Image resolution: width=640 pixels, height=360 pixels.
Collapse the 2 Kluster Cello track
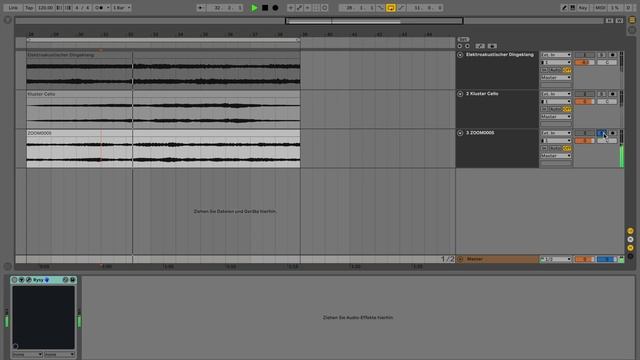460,94
